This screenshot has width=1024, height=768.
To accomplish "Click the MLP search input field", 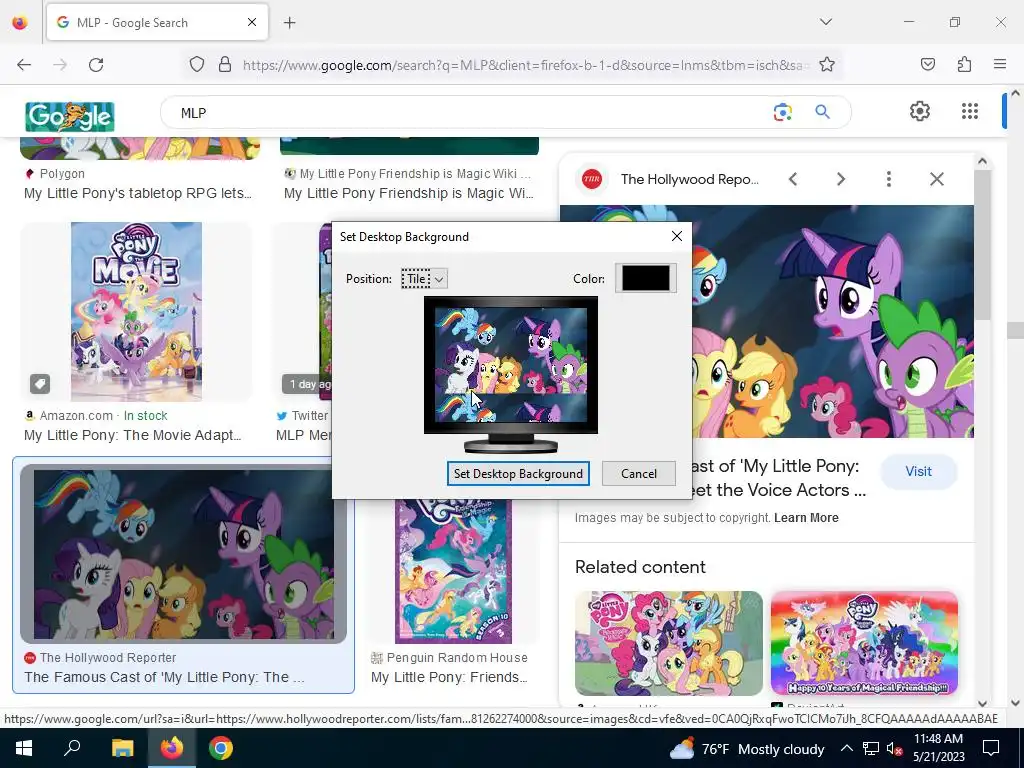I will pyautogui.click(x=470, y=113).
